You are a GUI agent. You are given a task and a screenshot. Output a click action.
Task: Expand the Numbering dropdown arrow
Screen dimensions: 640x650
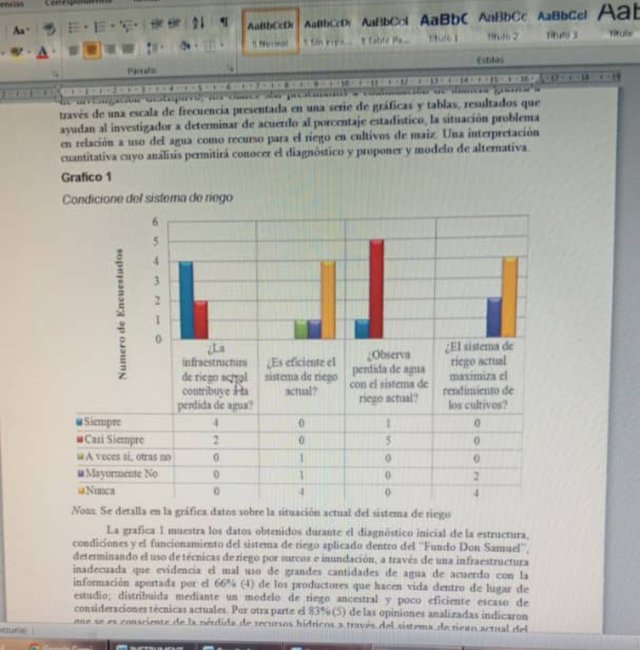pos(112,27)
